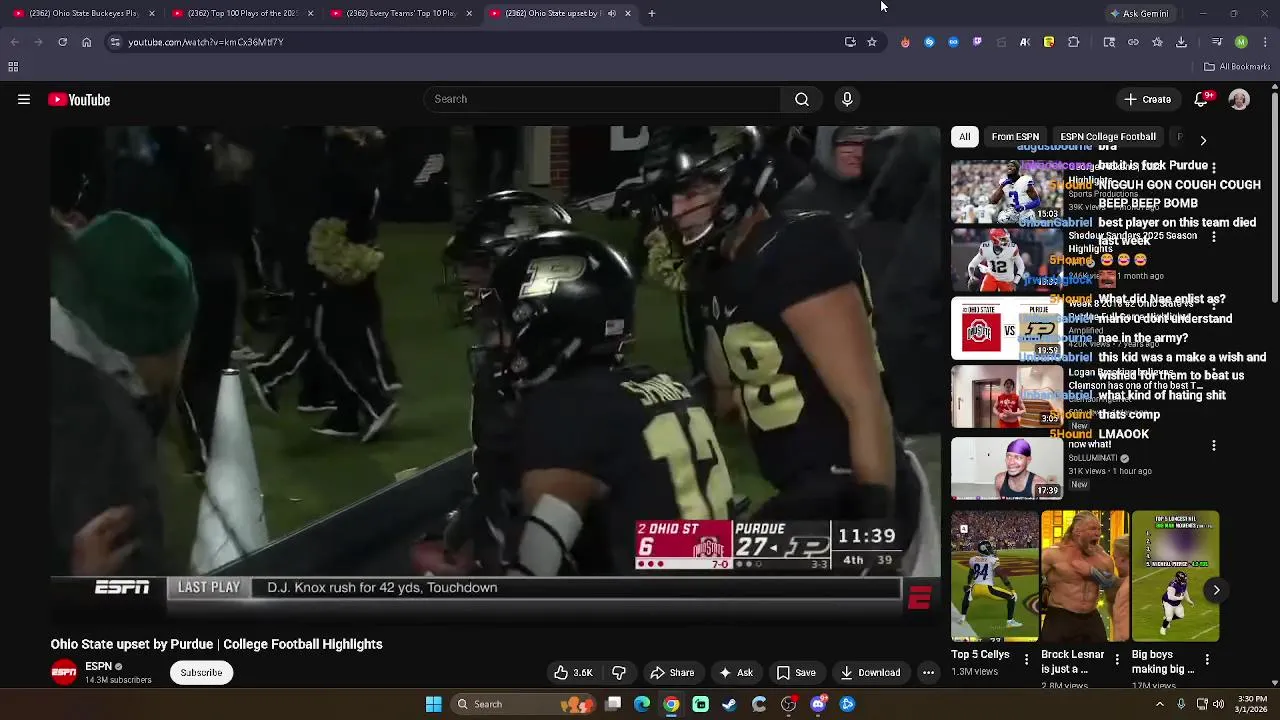Go to the YouTube home logo
1280x720 pixels.
[x=79, y=99]
